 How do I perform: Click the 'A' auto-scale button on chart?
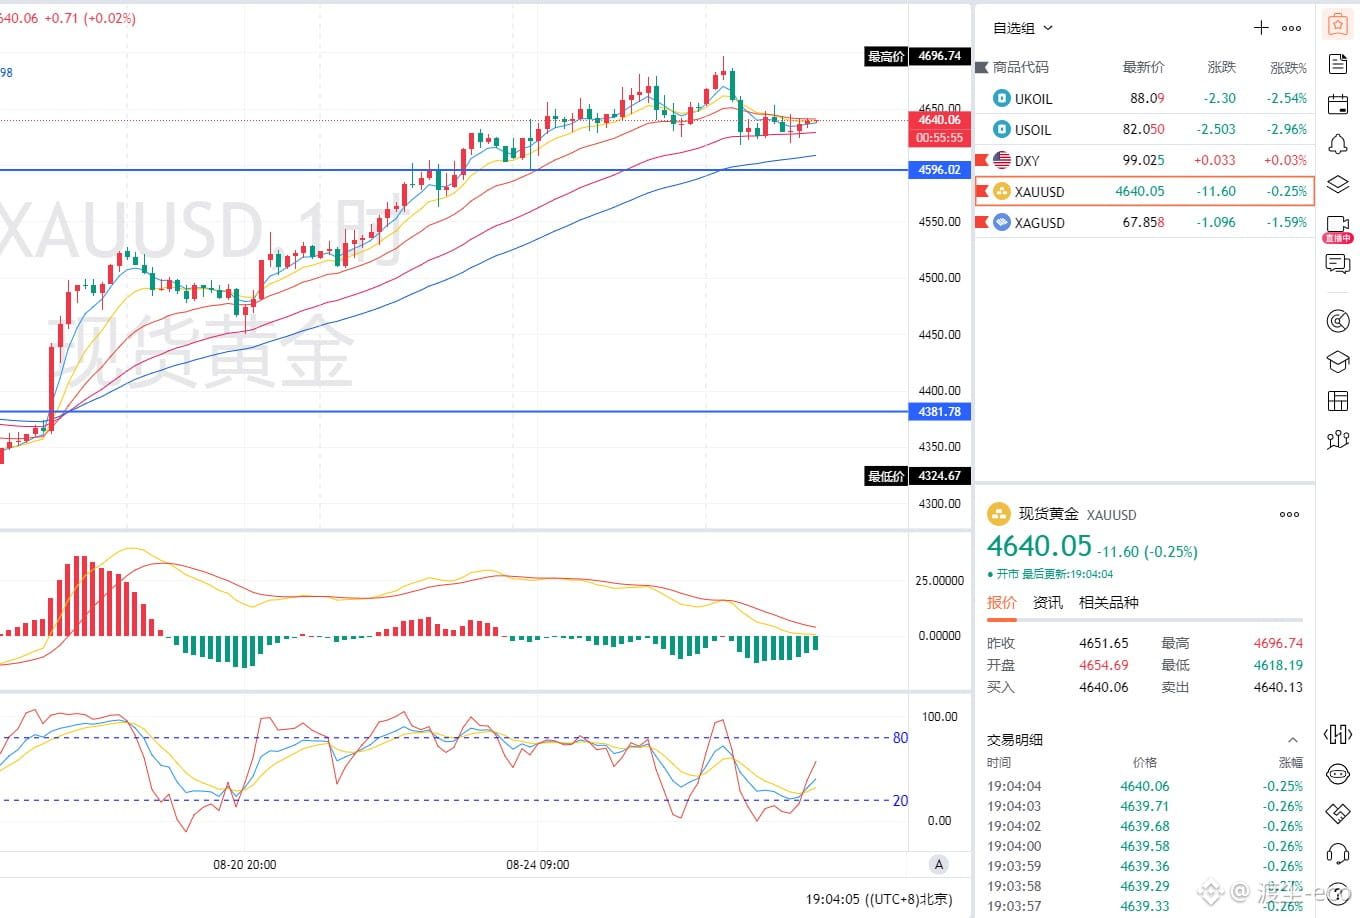click(938, 864)
